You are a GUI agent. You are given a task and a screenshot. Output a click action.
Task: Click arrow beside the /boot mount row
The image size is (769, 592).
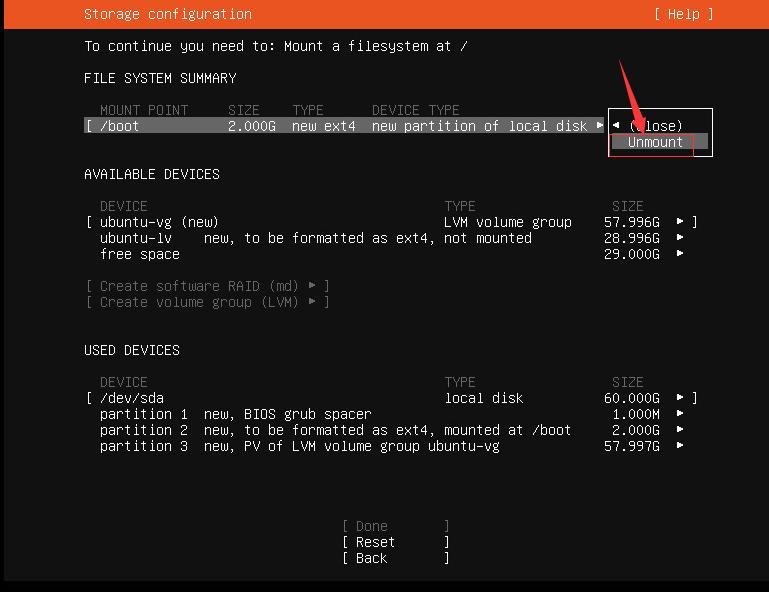coord(600,126)
